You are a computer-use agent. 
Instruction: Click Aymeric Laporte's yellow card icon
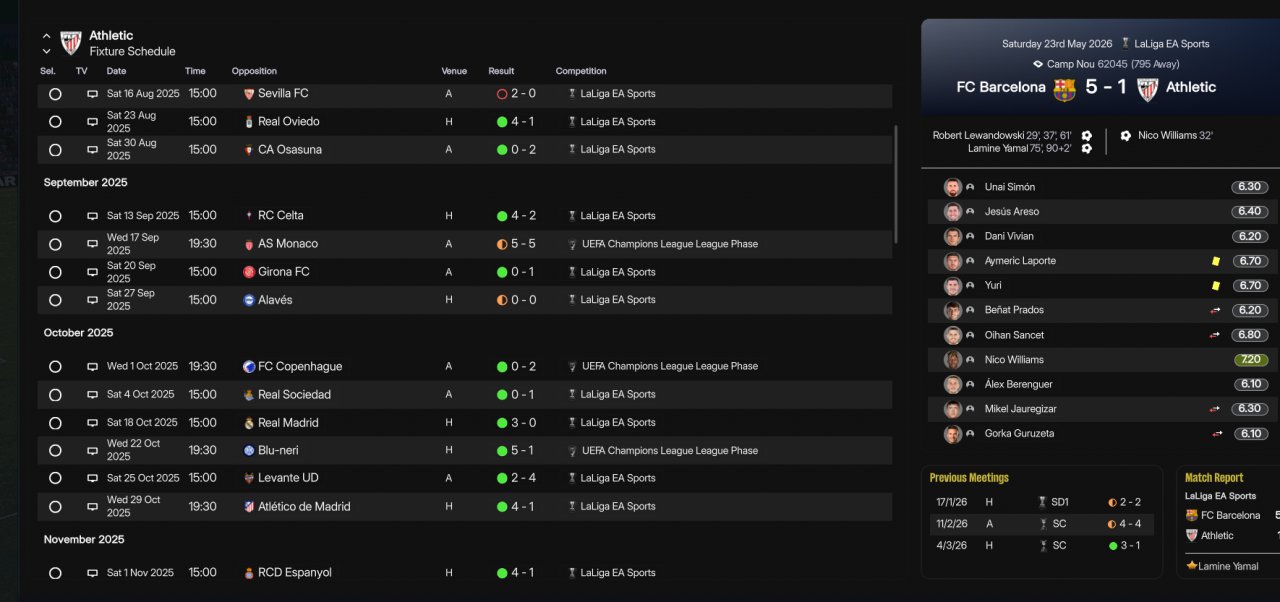pos(1216,261)
